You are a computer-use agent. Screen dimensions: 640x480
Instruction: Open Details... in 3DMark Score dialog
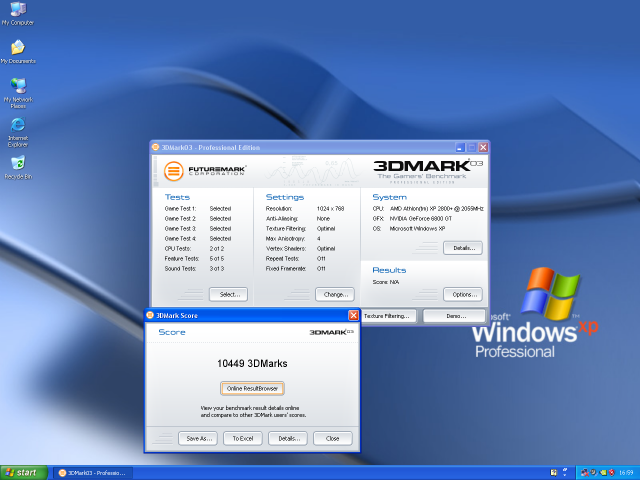coord(288,438)
